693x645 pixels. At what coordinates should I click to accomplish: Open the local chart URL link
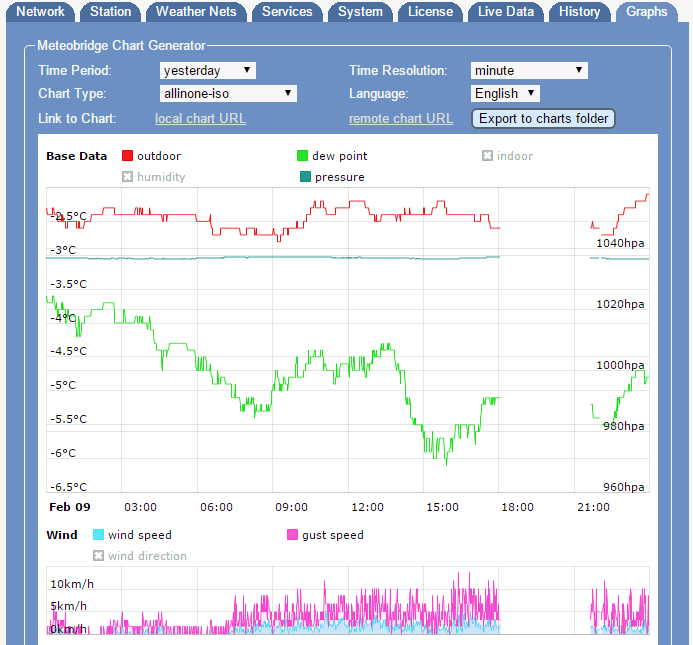[x=200, y=118]
